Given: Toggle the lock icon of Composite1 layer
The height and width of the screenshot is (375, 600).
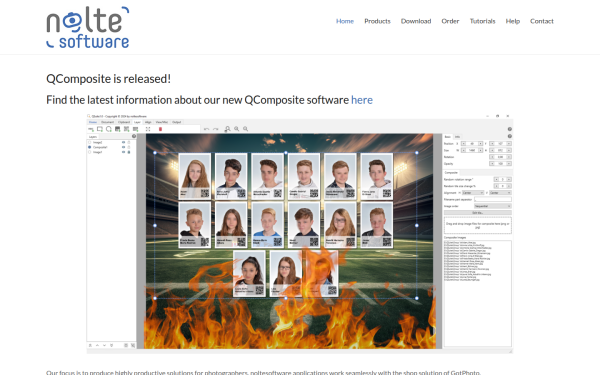Looking at the screenshot, I should 129,147.
